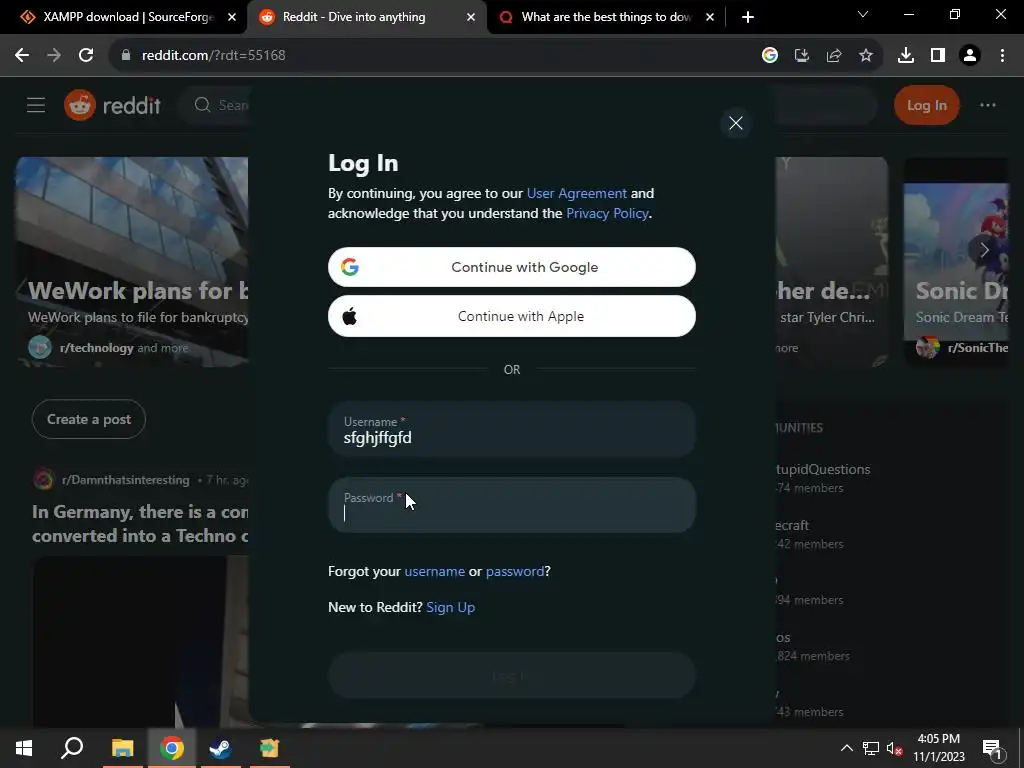Continue with Google sign-in

(511, 267)
